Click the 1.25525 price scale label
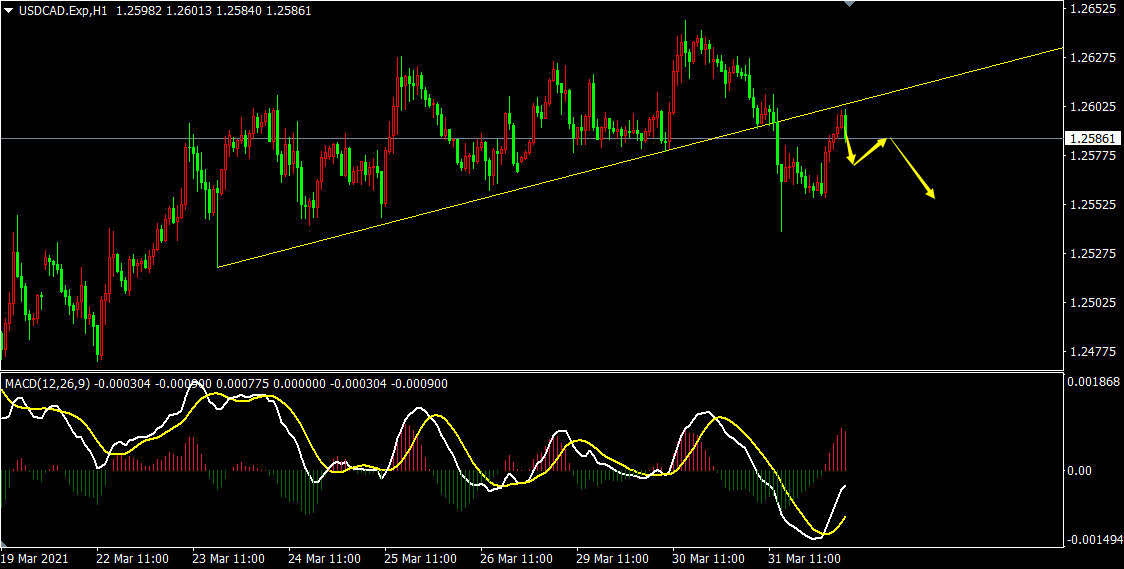This screenshot has height=569, width=1124. (1091, 205)
